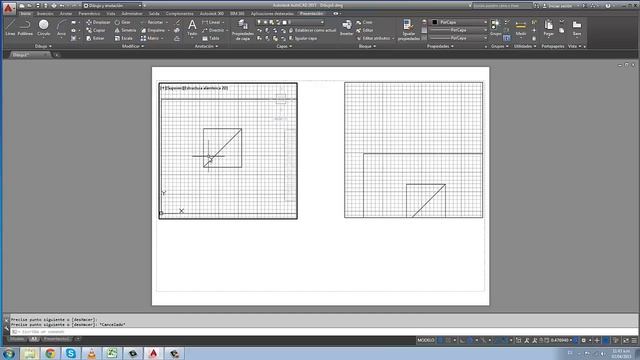Select the Texto annotation tool
Screen dimensions: 640x360
click(192, 27)
